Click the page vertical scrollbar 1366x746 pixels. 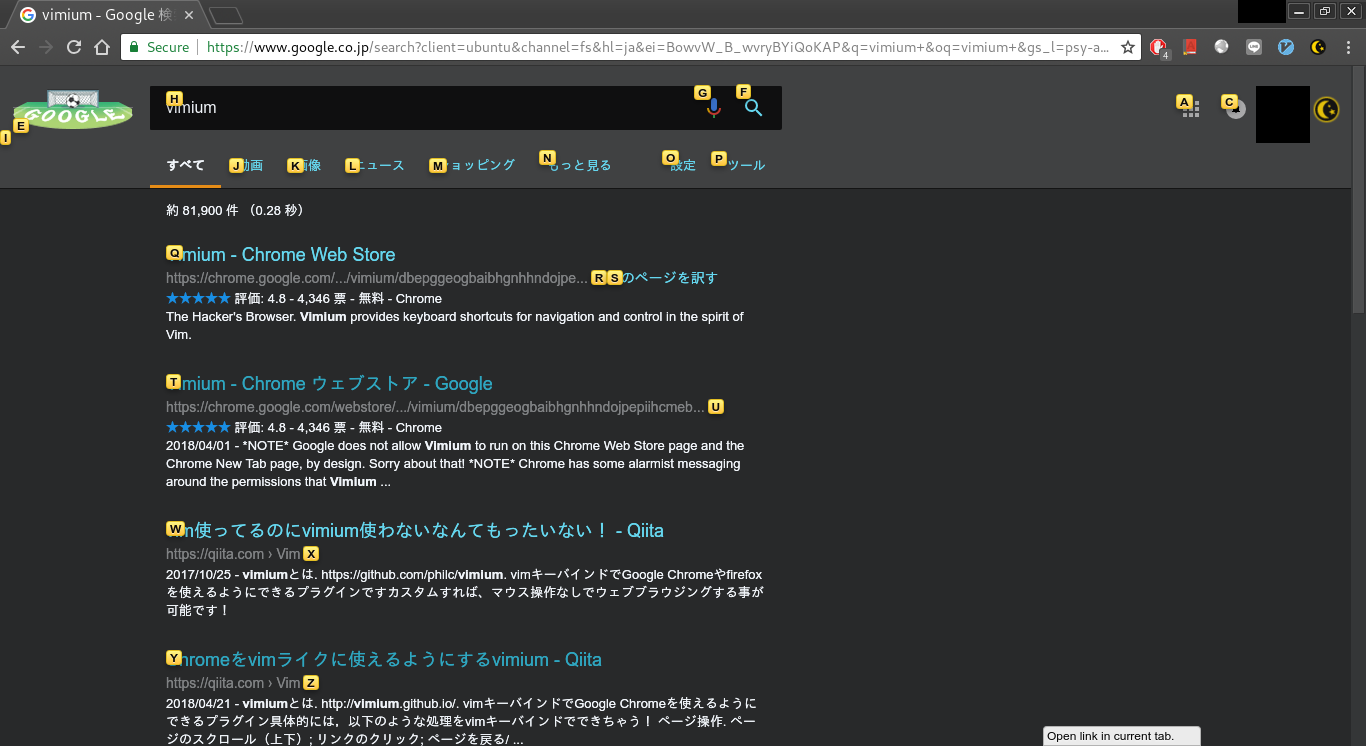[1358, 190]
